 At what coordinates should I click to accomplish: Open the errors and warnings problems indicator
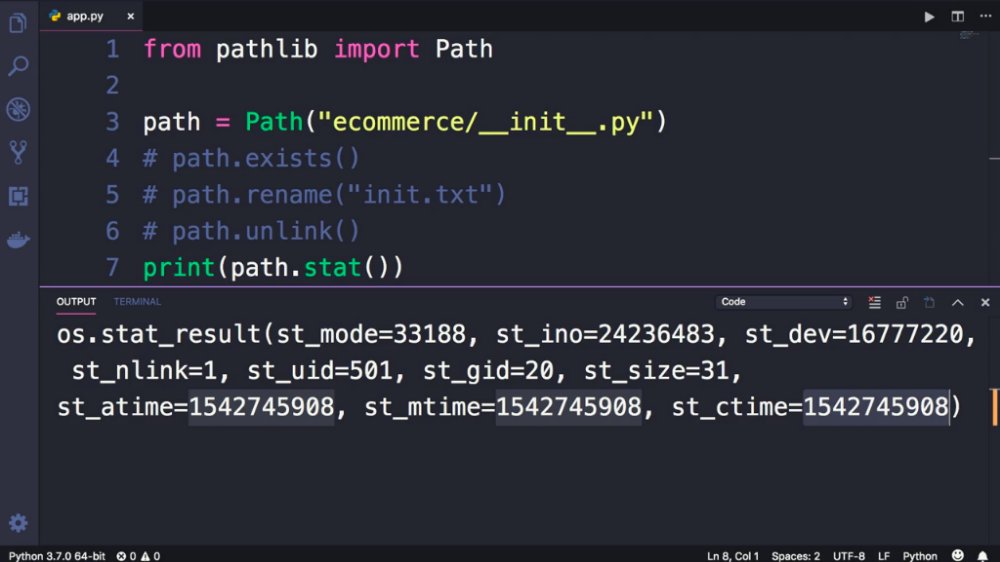tap(138, 556)
